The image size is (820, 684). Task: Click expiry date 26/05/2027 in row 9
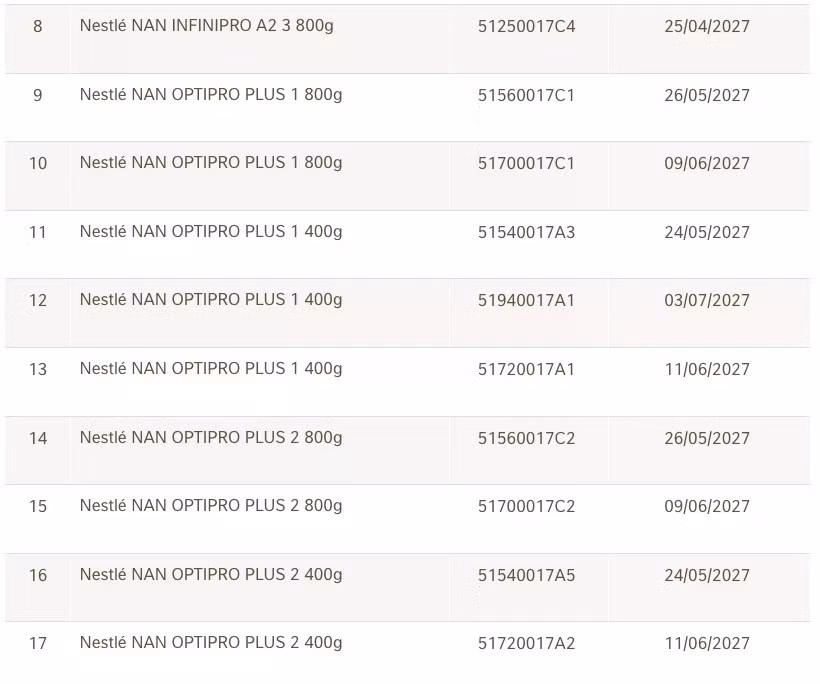(x=706, y=96)
